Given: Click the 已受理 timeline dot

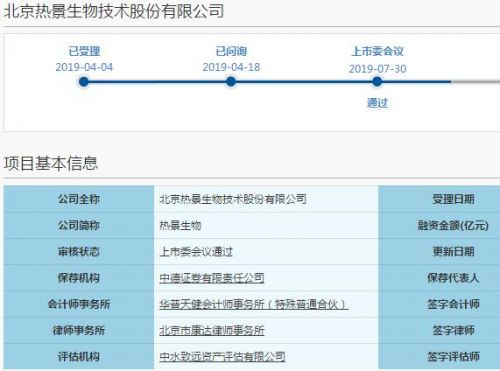Looking at the screenshot, I should pyautogui.click(x=84, y=82).
